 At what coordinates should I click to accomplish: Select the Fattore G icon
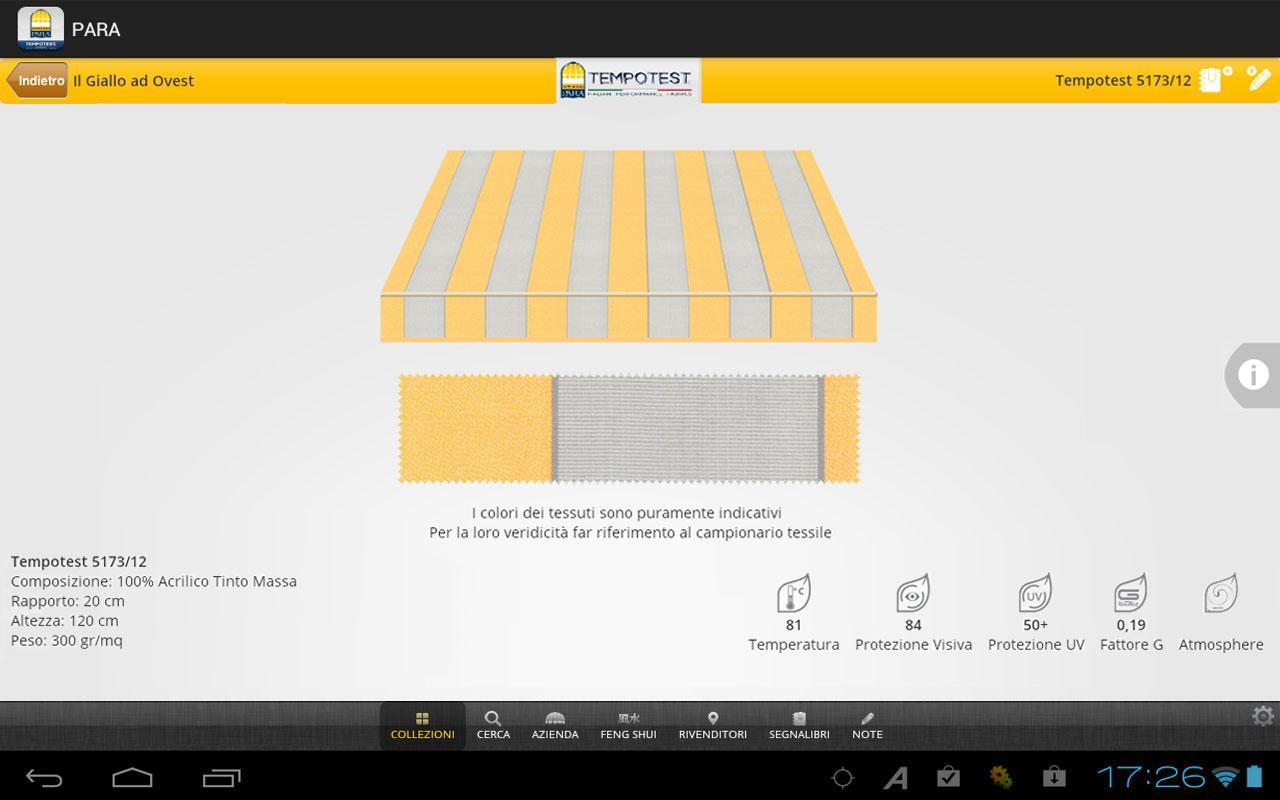[1130, 594]
